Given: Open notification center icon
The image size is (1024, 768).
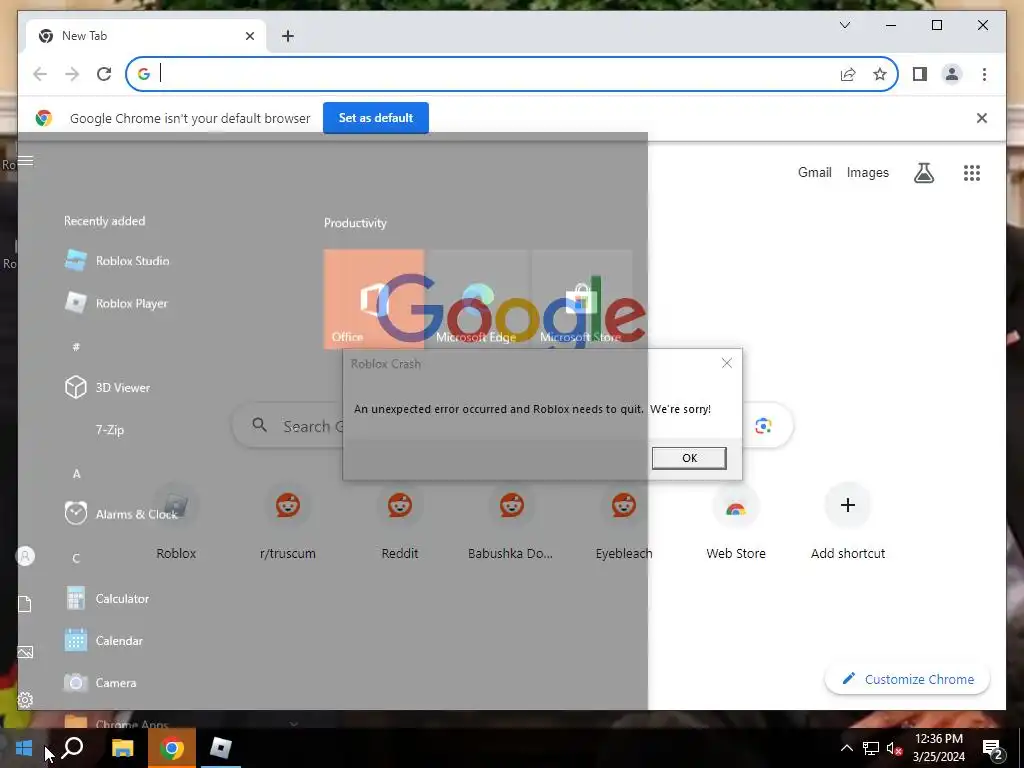Looking at the screenshot, I should [x=993, y=748].
